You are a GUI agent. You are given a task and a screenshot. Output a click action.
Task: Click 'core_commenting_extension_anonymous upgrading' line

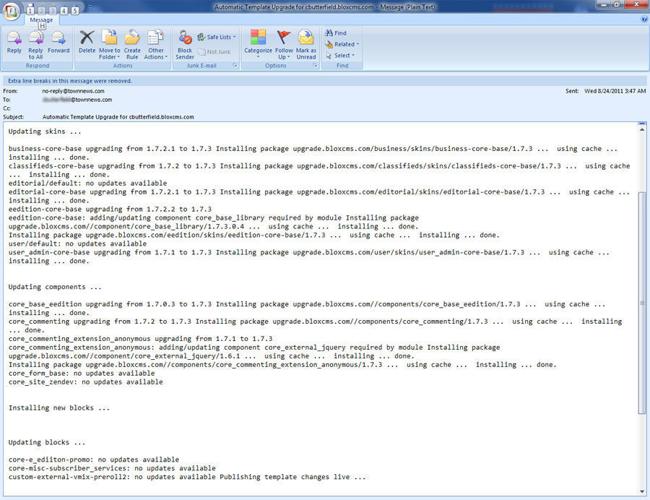[x=141, y=339]
